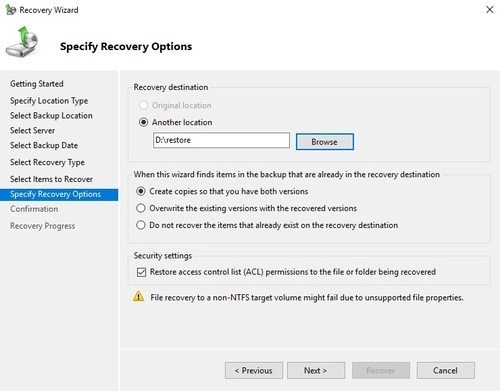Viewport: 500px width, 391px height.
Task: Click the Confirmation step in sidebar
Action: click(34, 209)
